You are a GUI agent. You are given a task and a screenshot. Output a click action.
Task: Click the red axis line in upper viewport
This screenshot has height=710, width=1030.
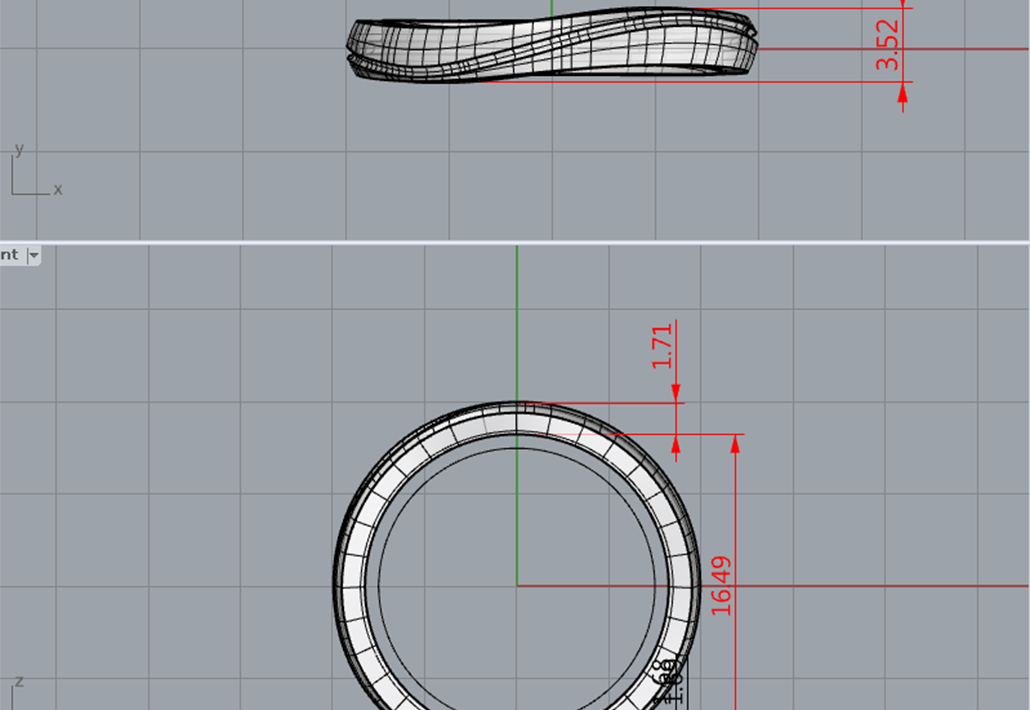tap(960, 48)
